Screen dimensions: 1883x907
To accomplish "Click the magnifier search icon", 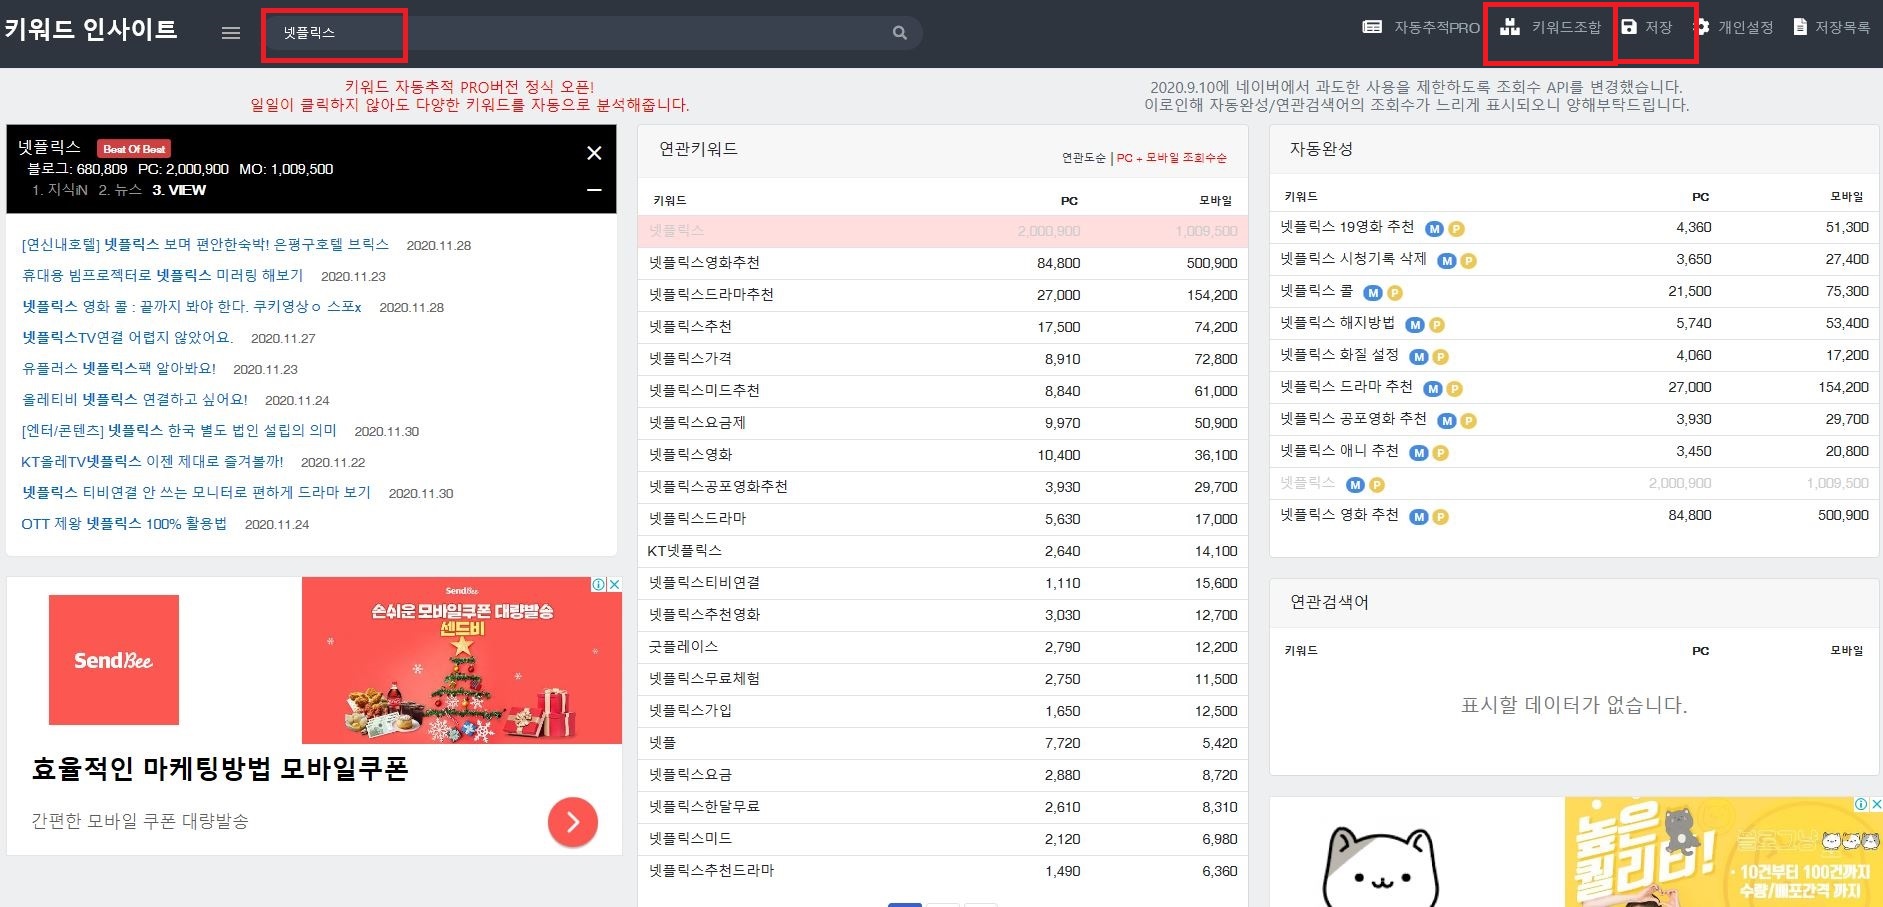I will tap(899, 32).
